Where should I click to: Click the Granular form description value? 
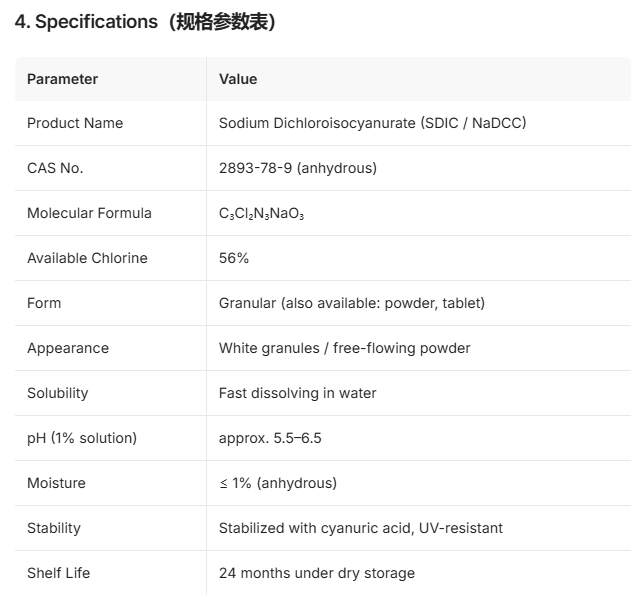pos(352,303)
